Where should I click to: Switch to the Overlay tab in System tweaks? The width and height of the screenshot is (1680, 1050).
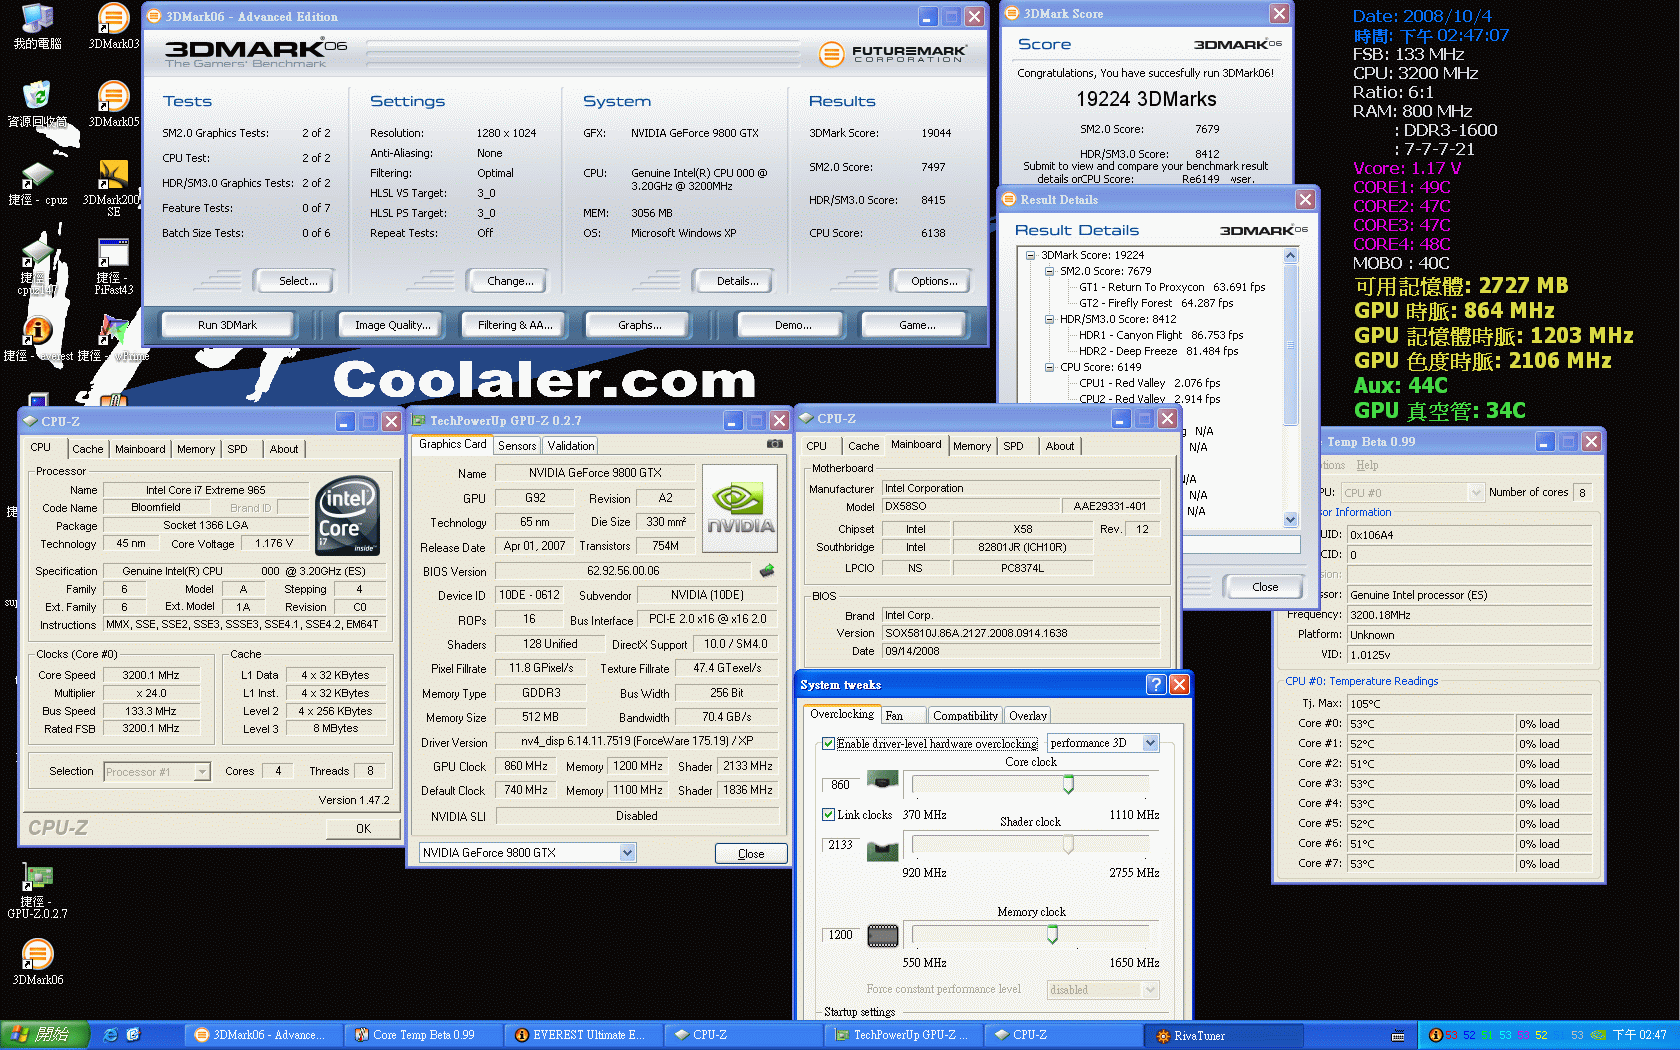pos(1027,715)
